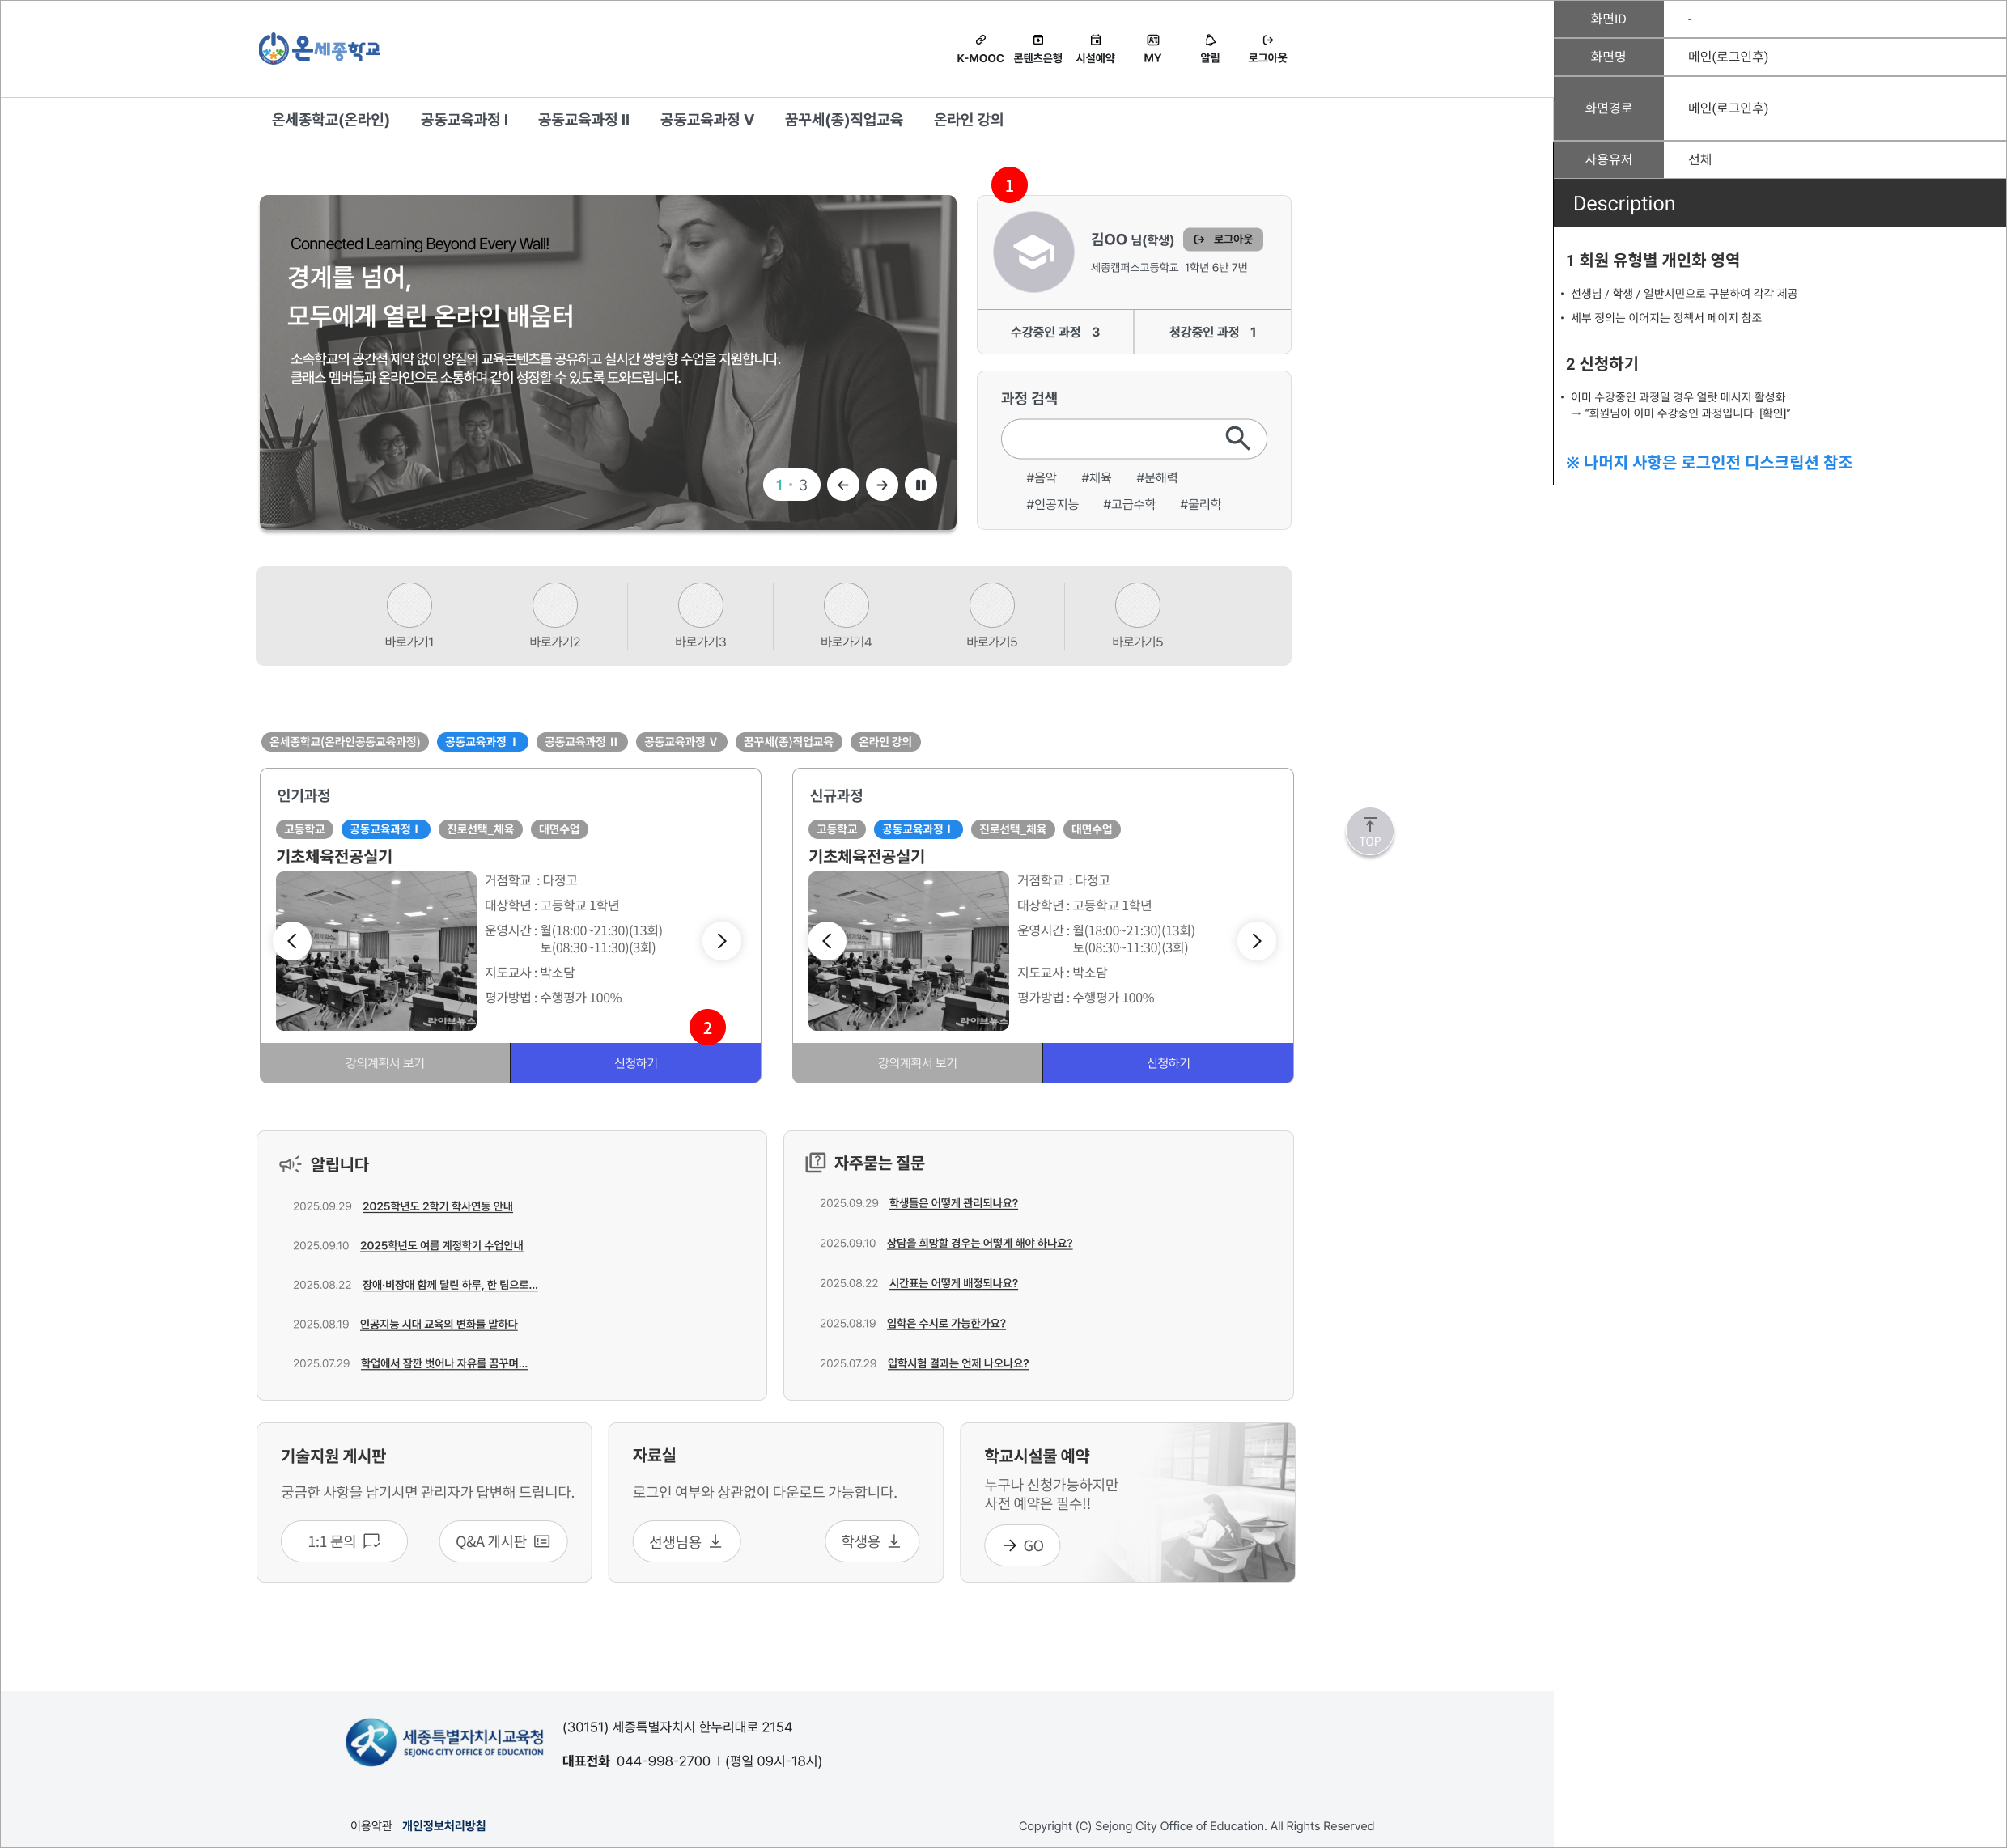Open shortcut 바로가기2
2007x1848 pixels.
(x=555, y=616)
